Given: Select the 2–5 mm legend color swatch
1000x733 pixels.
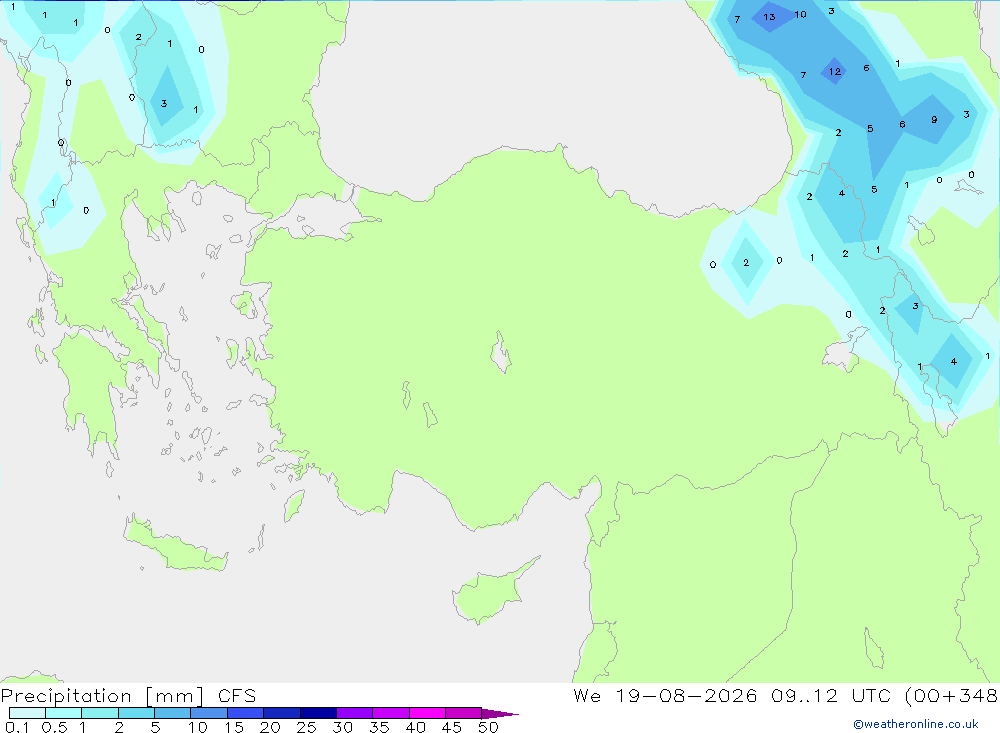Looking at the screenshot, I should 136,713.
